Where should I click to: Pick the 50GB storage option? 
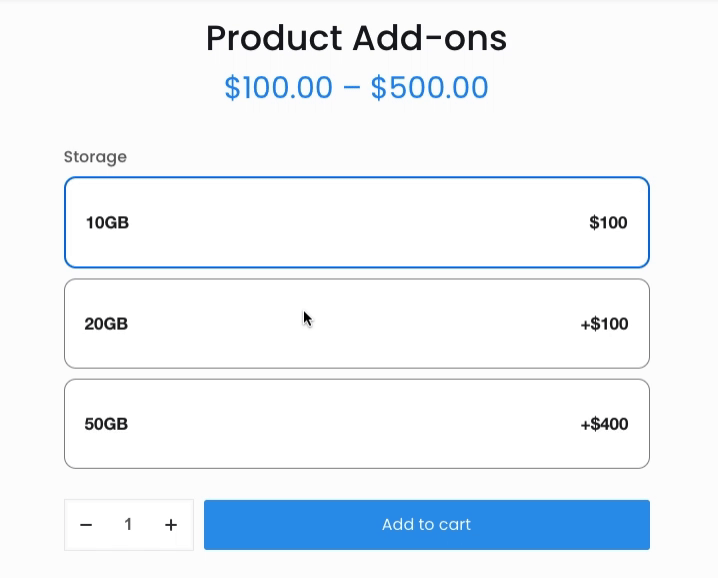[356, 424]
